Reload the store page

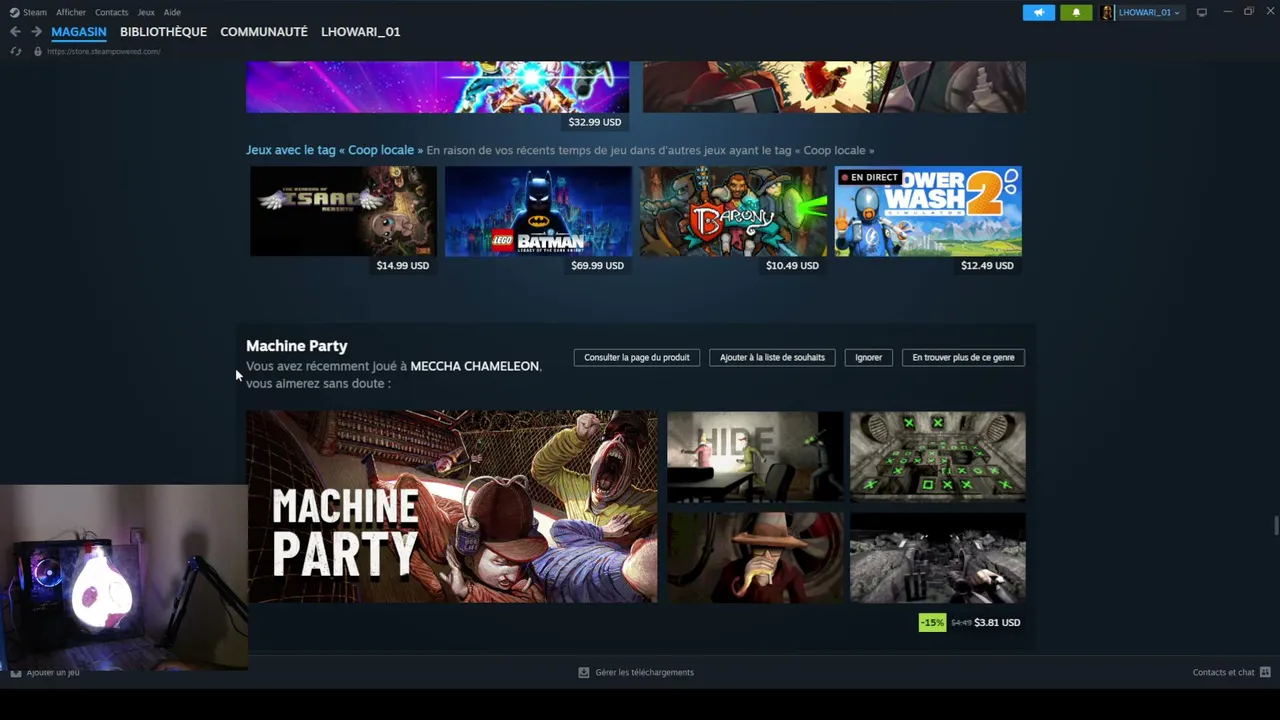(x=15, y=51)
